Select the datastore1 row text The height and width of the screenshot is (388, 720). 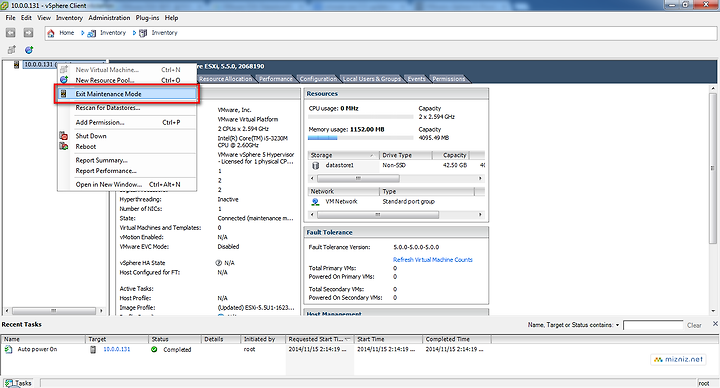click(x=339, y=165)
